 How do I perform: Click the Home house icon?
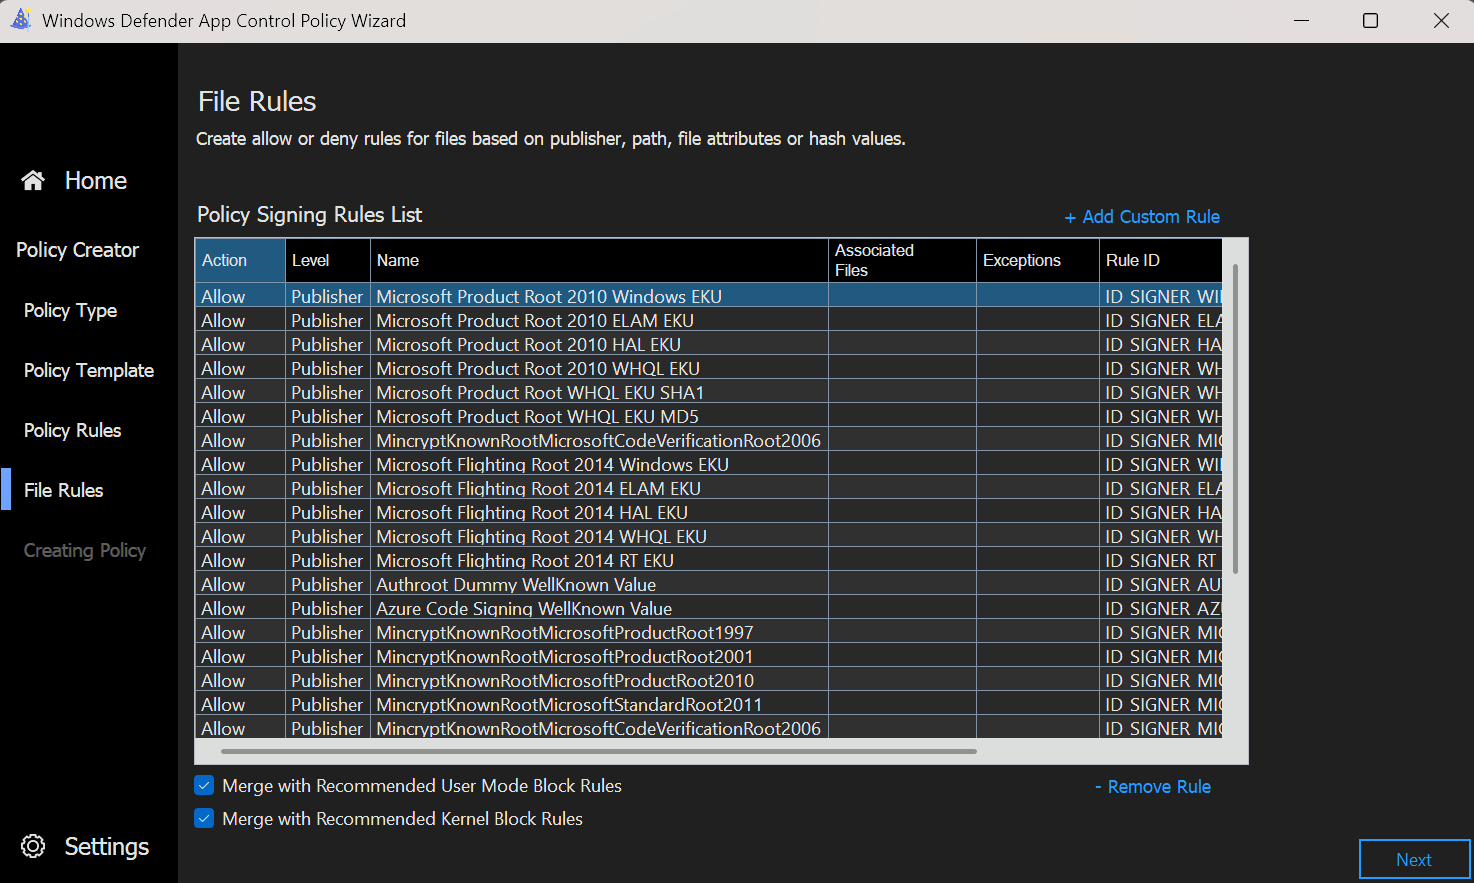pyautogui.click(x=33, y=181)
